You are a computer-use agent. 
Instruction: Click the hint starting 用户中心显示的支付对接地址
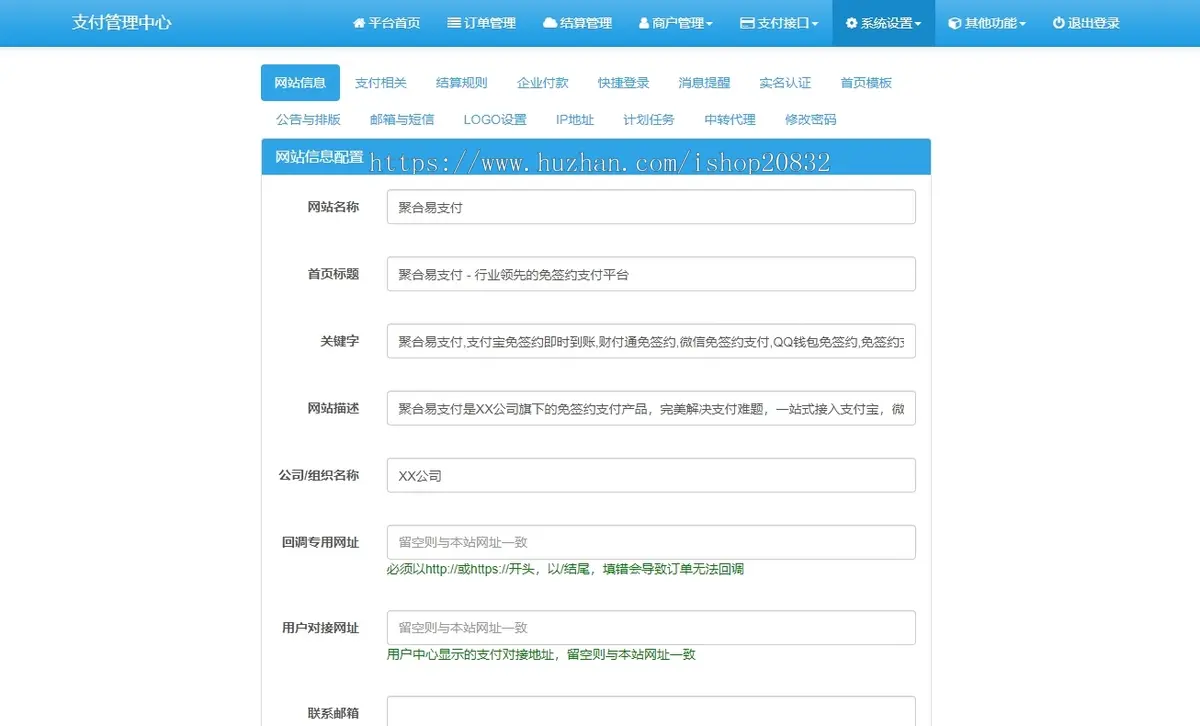pyautogui.click(x=541, y=655)
